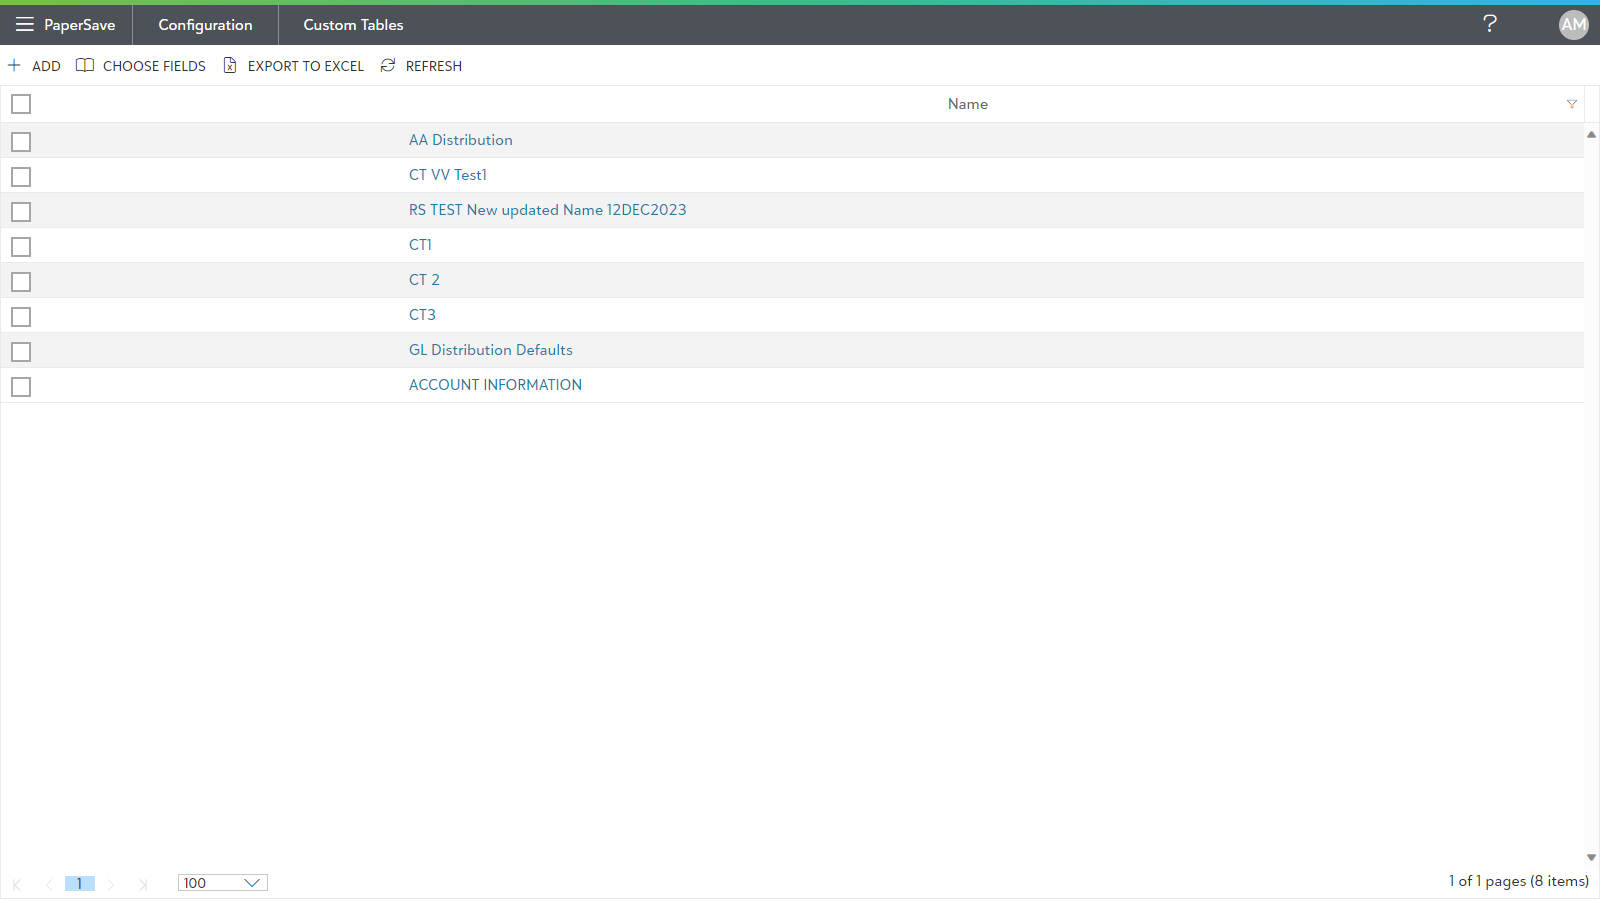Go to the previous page arrow
The image size is (1600, 900).
pos(48,884)
